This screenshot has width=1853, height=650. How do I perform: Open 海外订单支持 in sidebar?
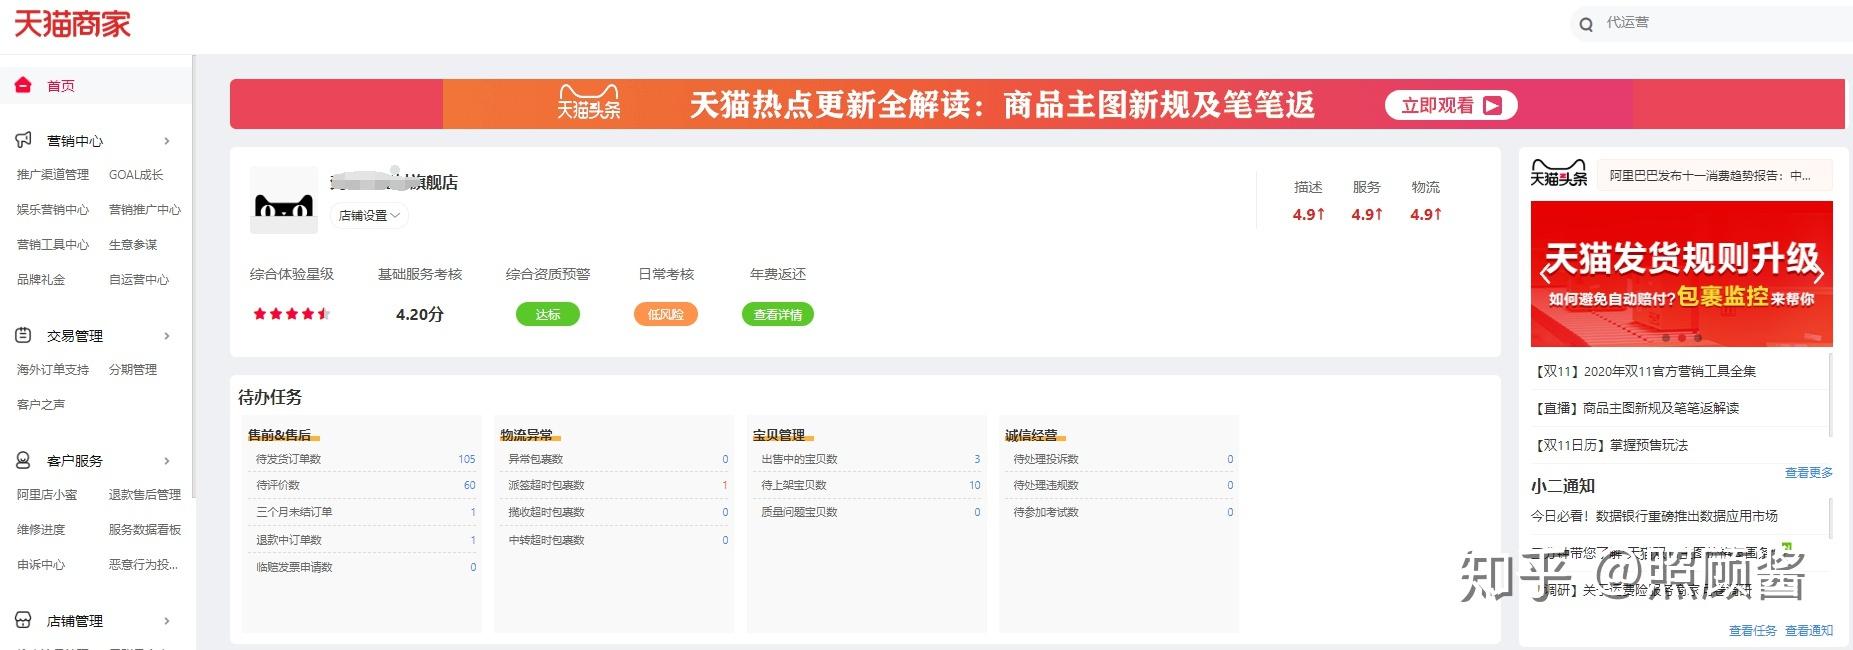(53, 370)
